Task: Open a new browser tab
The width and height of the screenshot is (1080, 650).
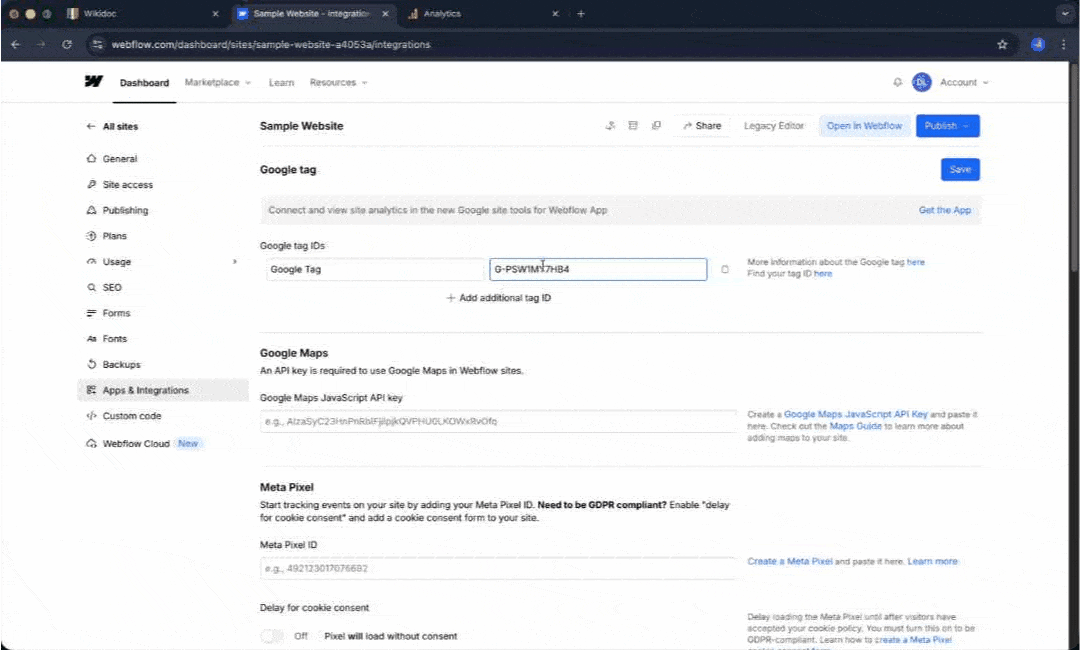Action: tap(581, 13)
